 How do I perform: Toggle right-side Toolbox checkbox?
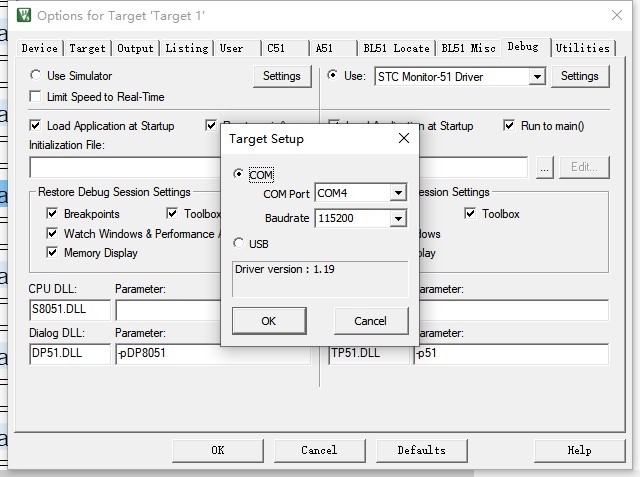(470, 213)
